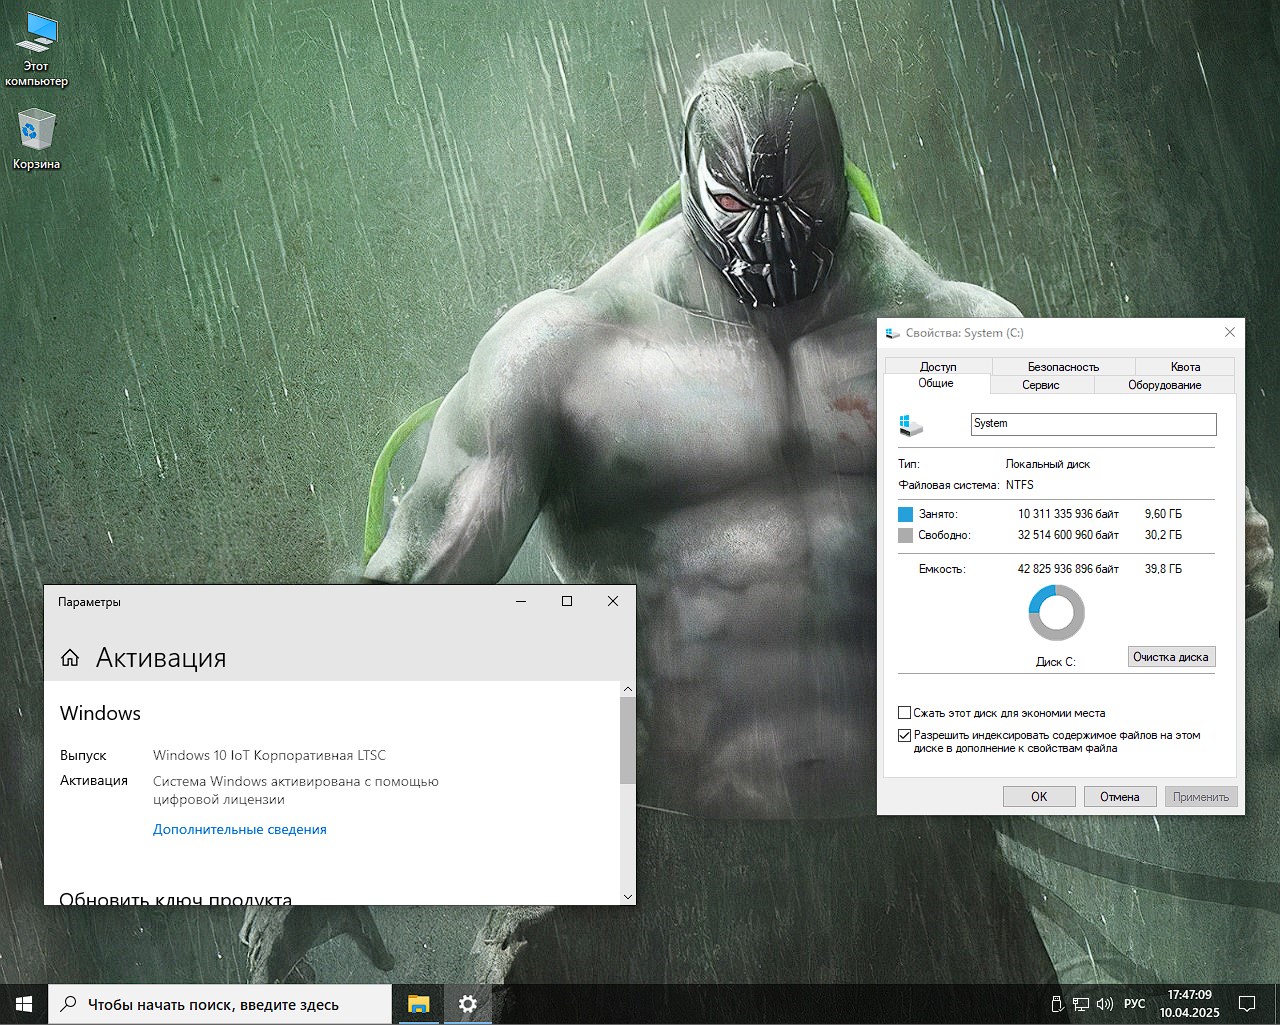This screenshot has width=1280, height=1025.
Task: Click the Диск C: label under chart
Action: (1055, 662)
